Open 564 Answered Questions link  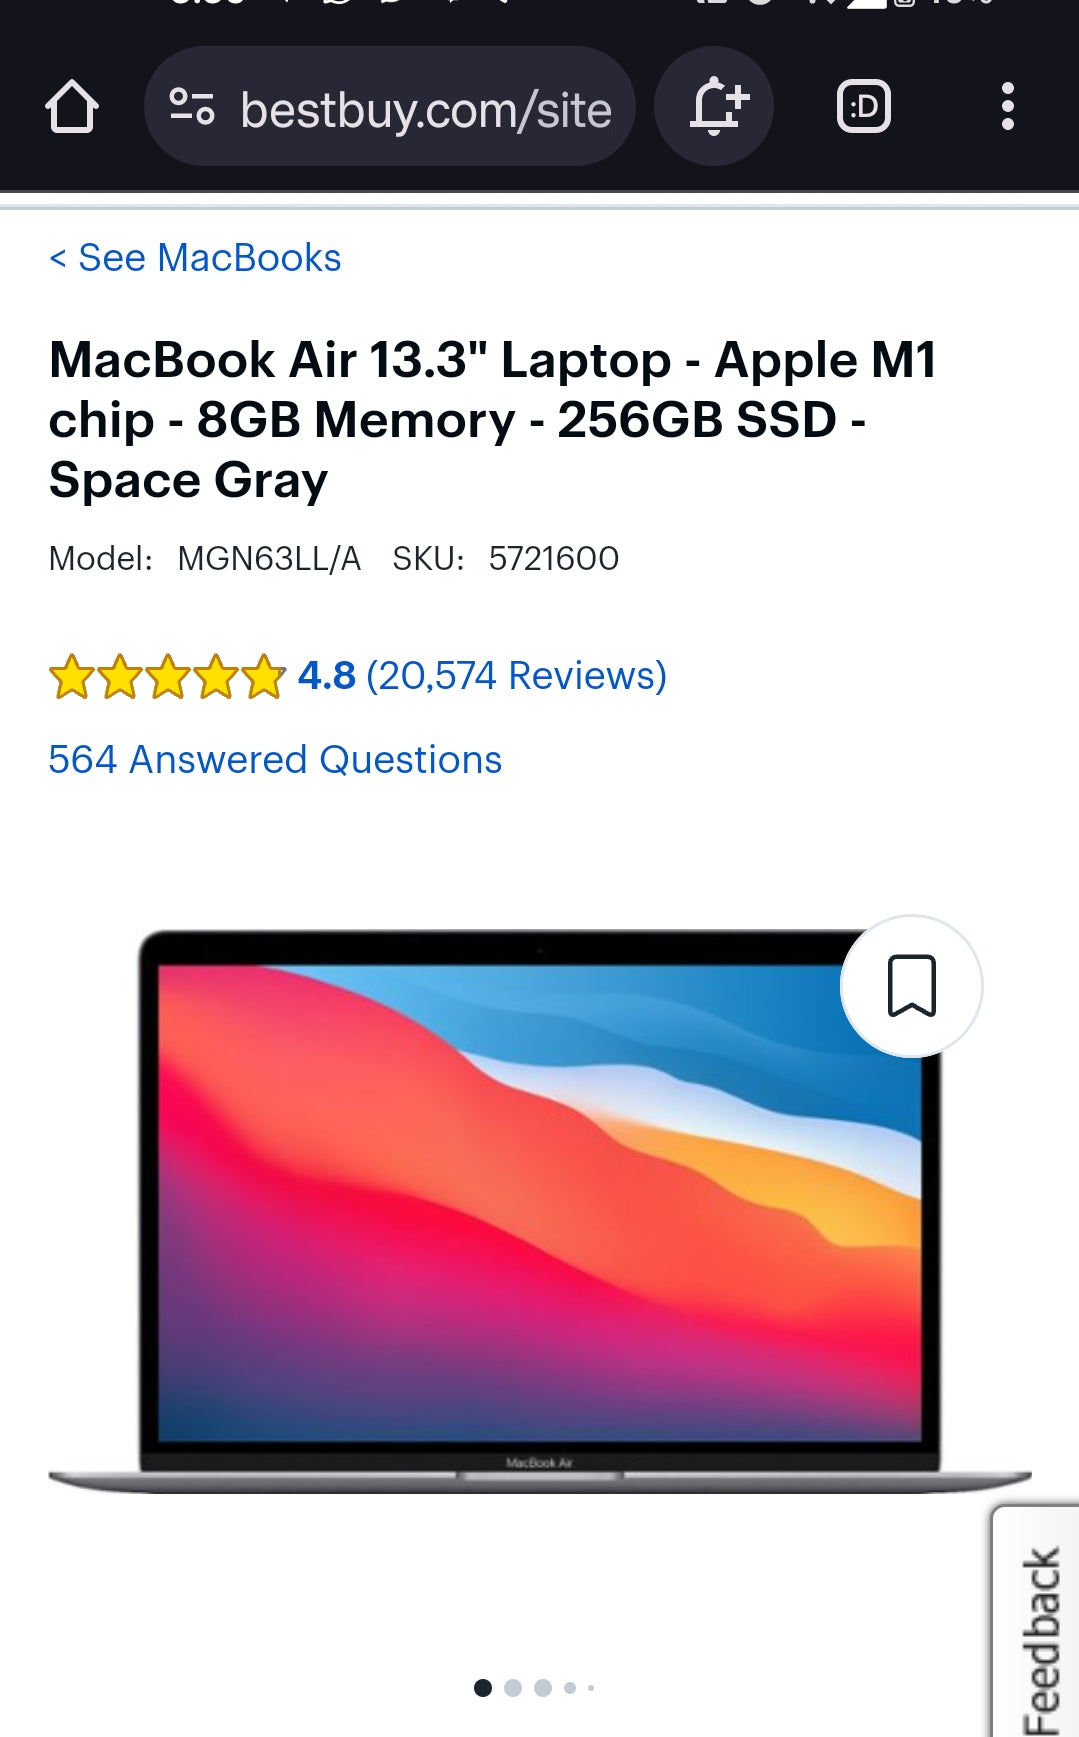click(x=275, y=760)
